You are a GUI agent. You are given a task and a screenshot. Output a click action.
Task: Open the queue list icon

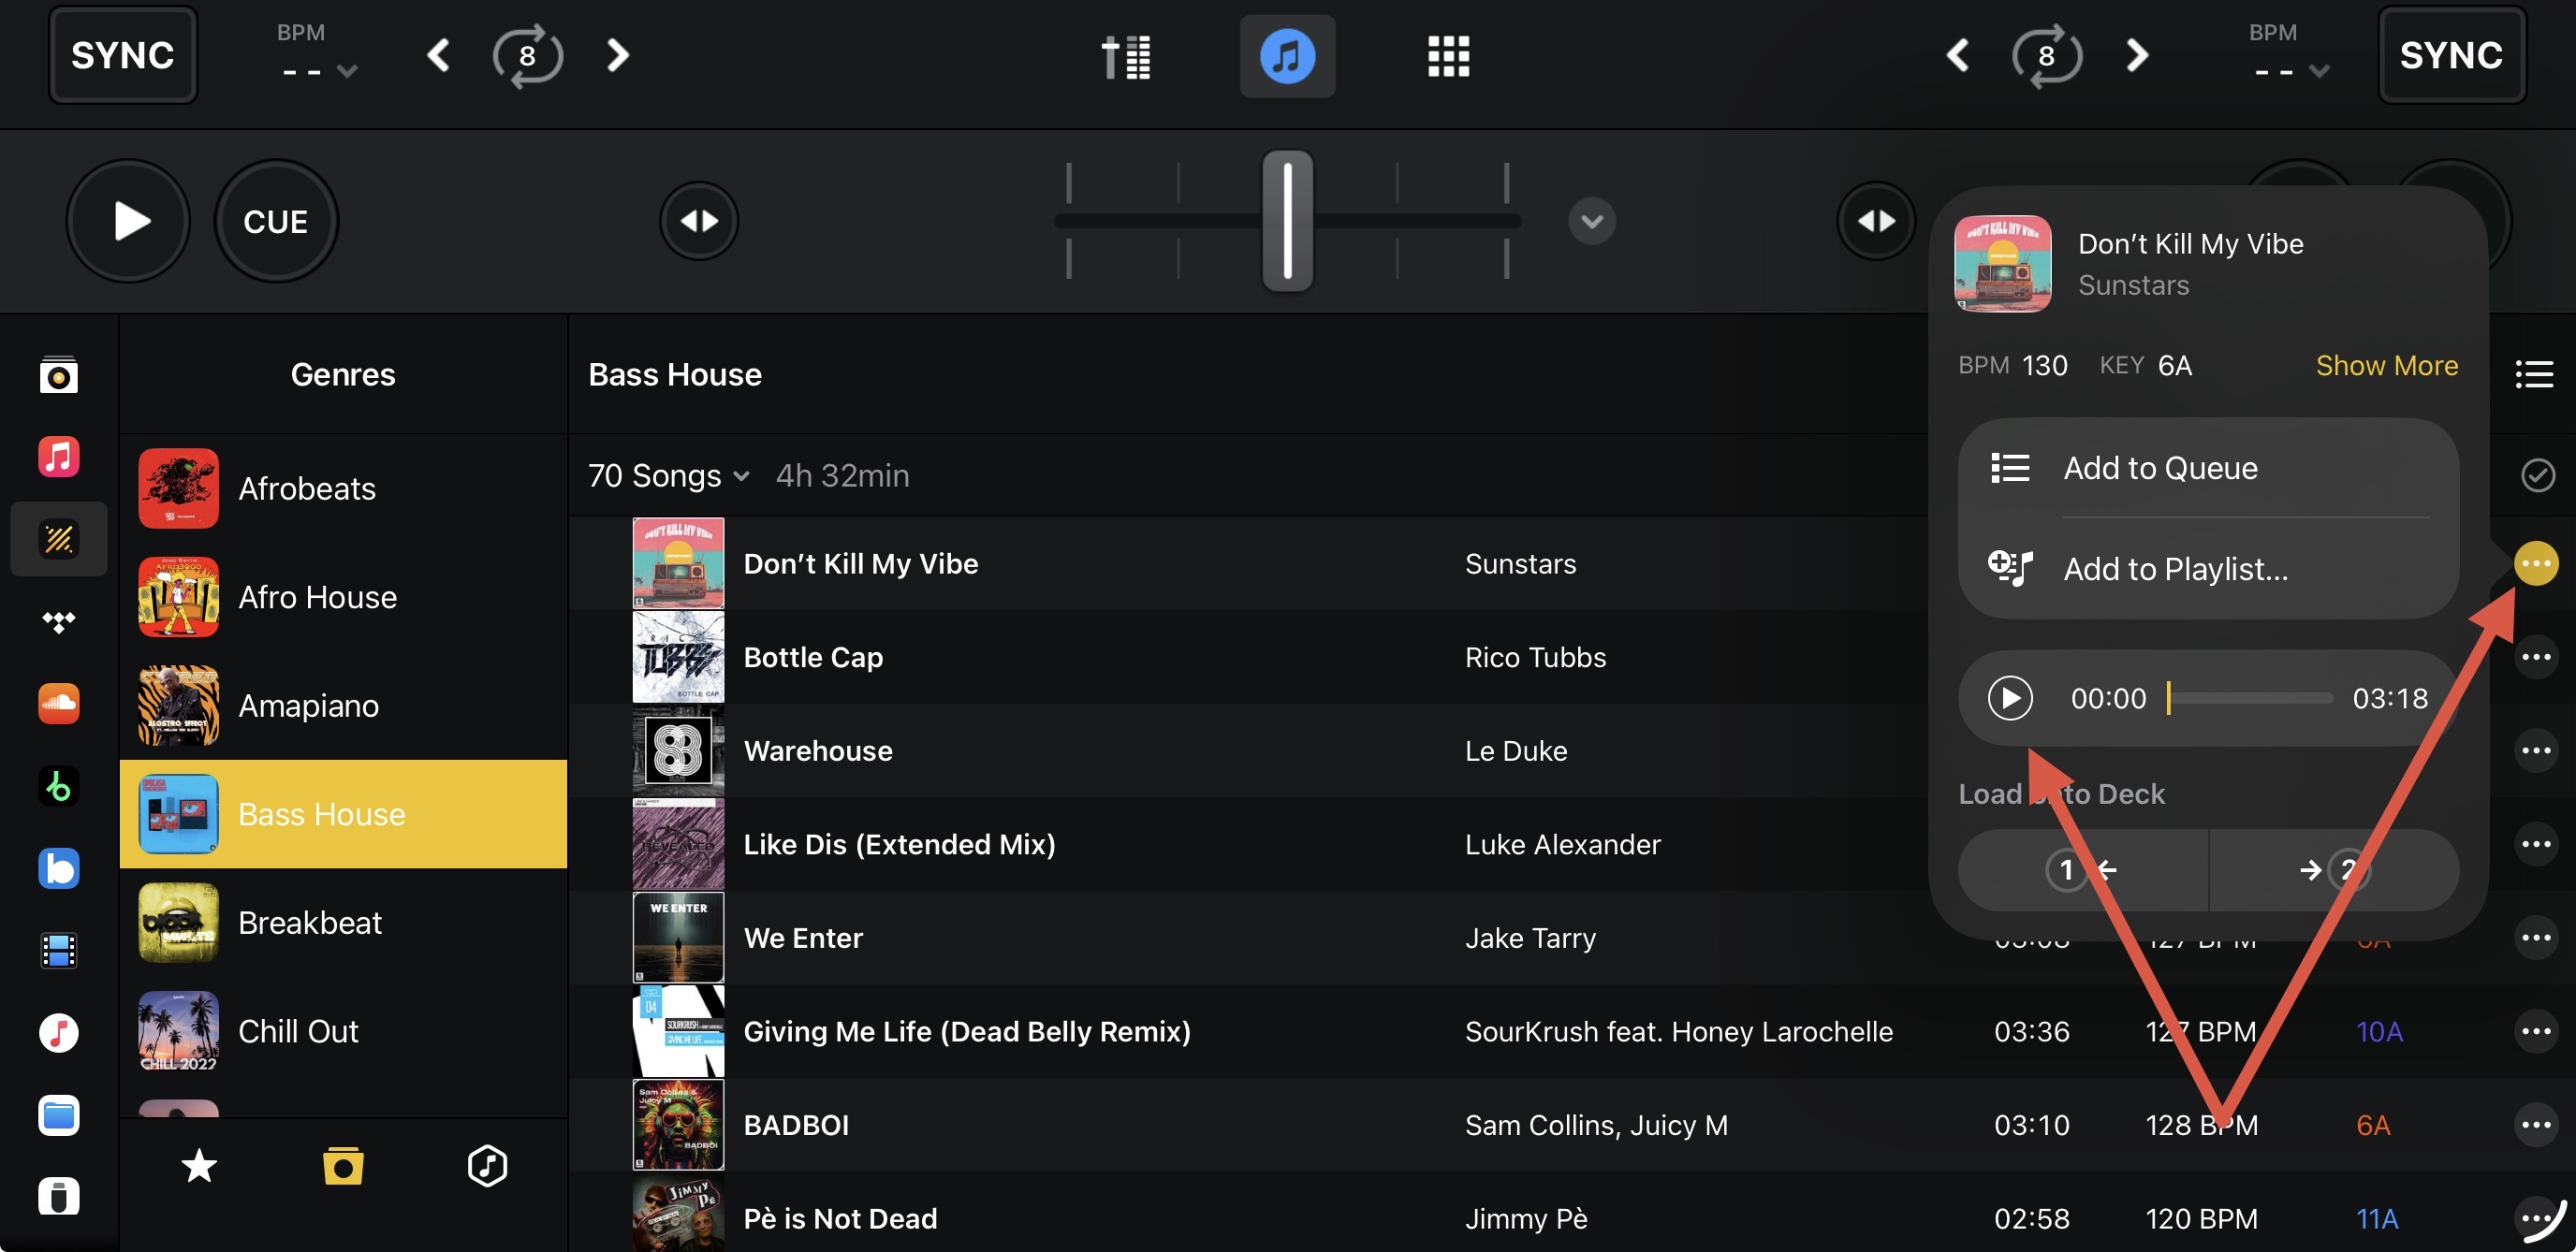[2533, 375]
